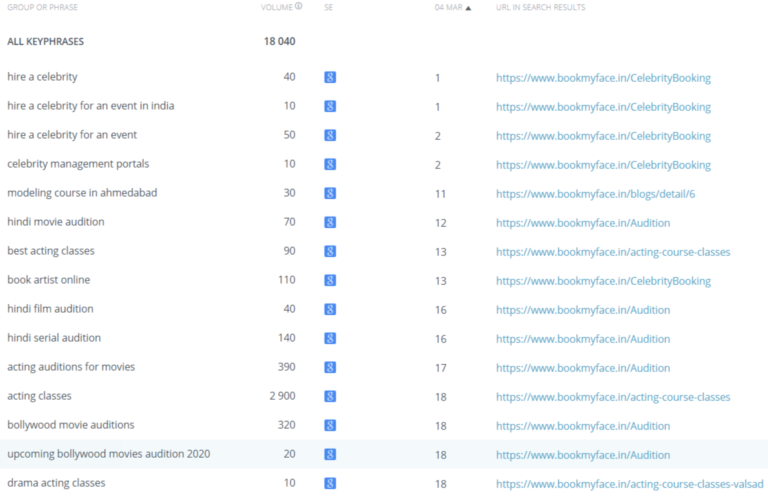
Task: Click rank '11' for modeling course in ahmedabad
Action: click(x=440, y=194)
